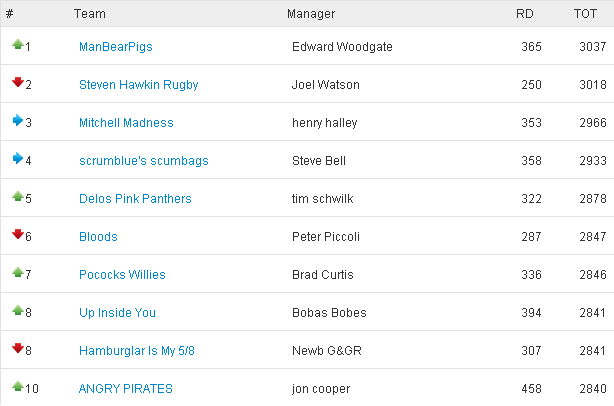Open the ManBearPigs team link

[x=116, y=47]
